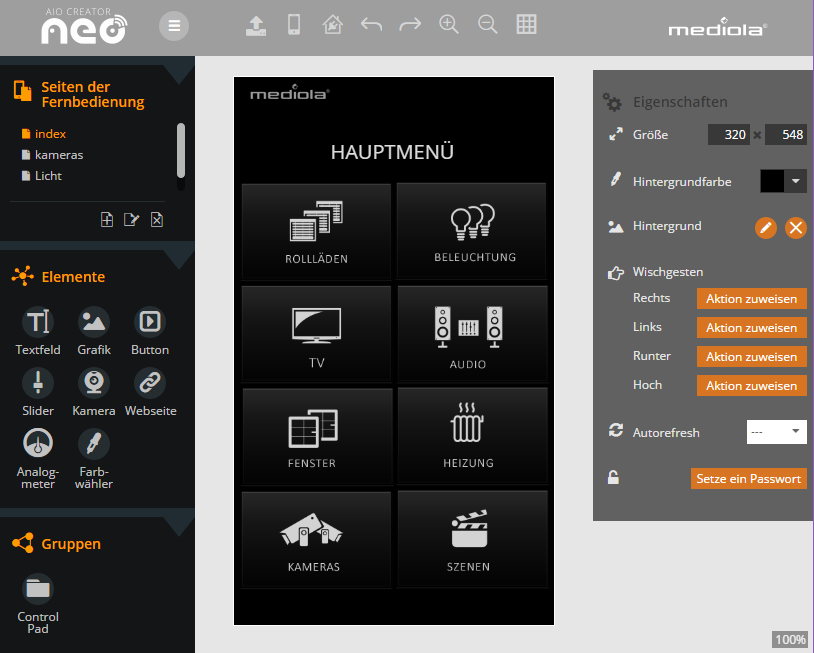Select the Textfeld element icon
814x653 pixels.
(38, 322)
